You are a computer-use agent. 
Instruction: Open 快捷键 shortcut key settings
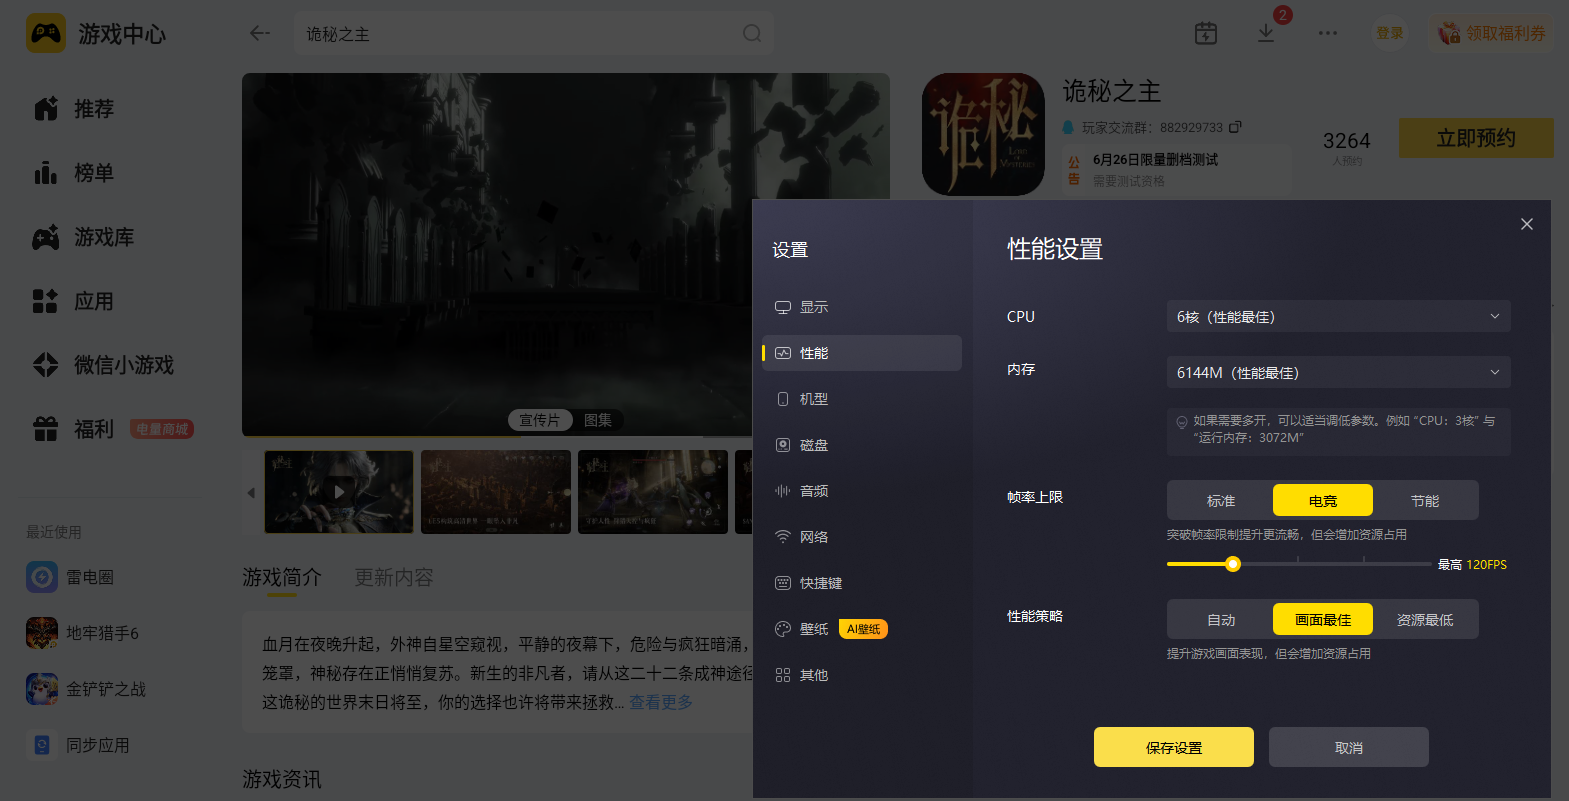click(862, 583)
